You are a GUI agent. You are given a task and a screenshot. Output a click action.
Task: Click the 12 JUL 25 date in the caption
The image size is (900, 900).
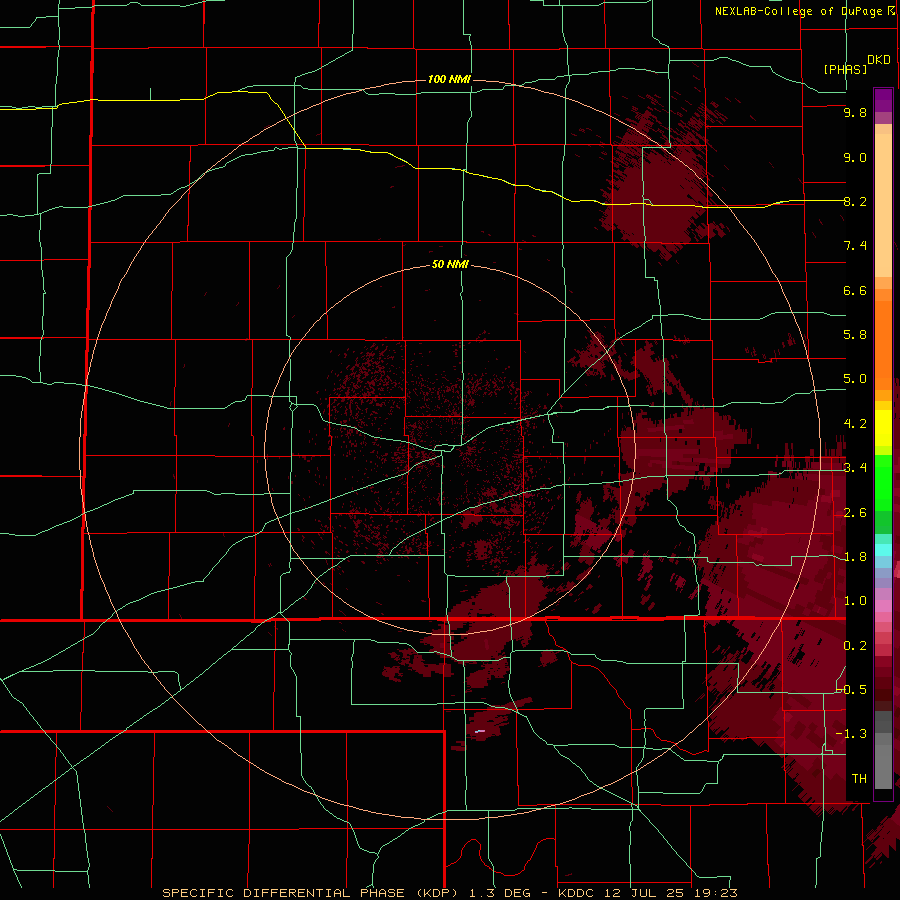point(646,893)
